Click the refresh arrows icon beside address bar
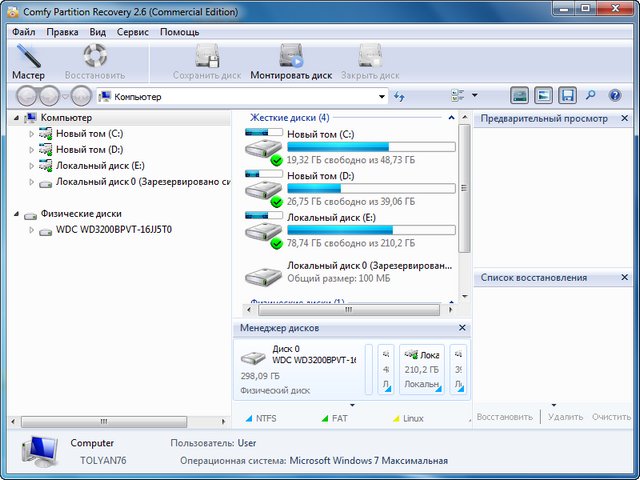Screen dimensions: 640x480 tap(400, 97)
